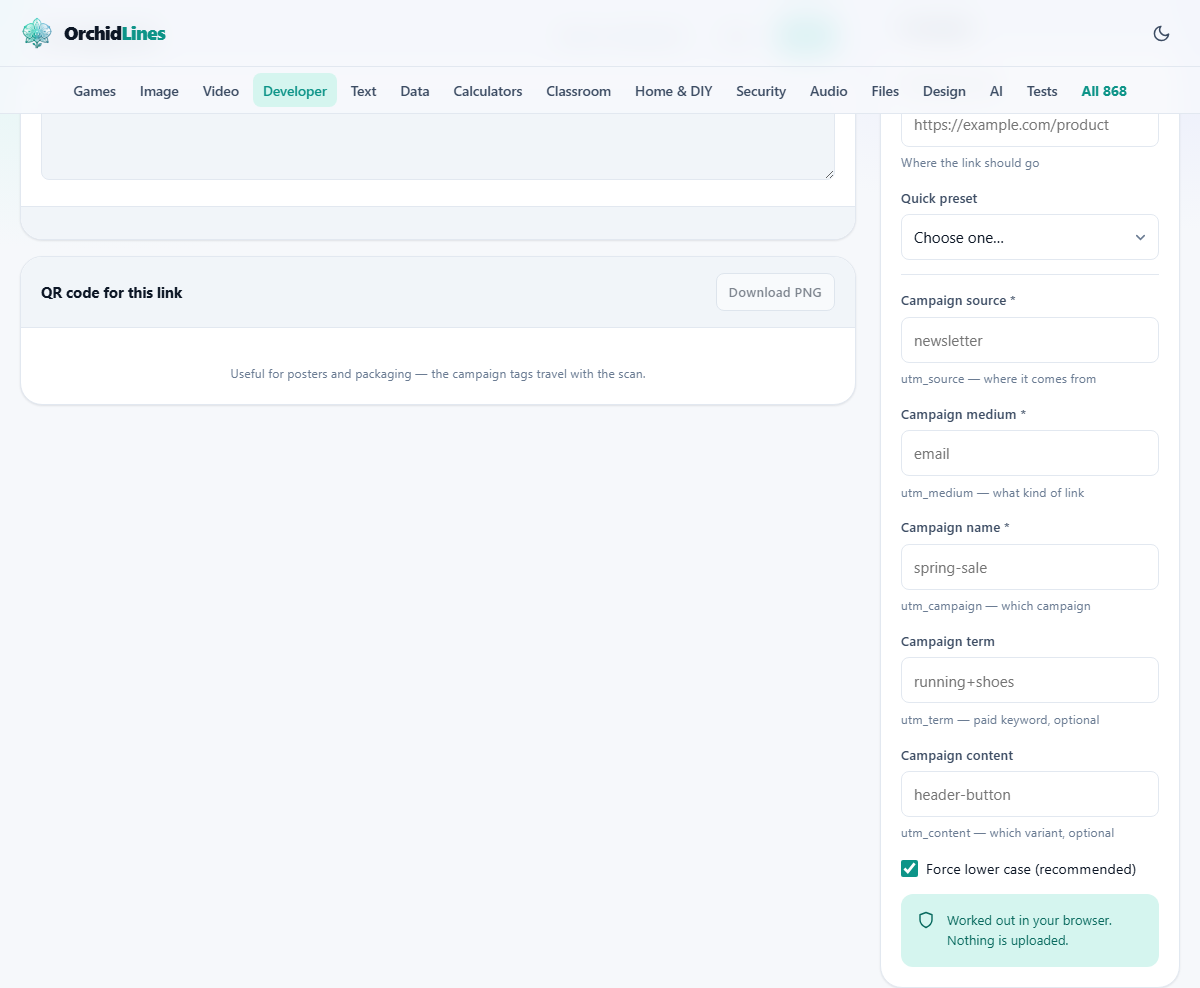Image resolution: width=1200 pixels, height=988 pixels.
Task: Open the Security category
Action: point(761,91)
